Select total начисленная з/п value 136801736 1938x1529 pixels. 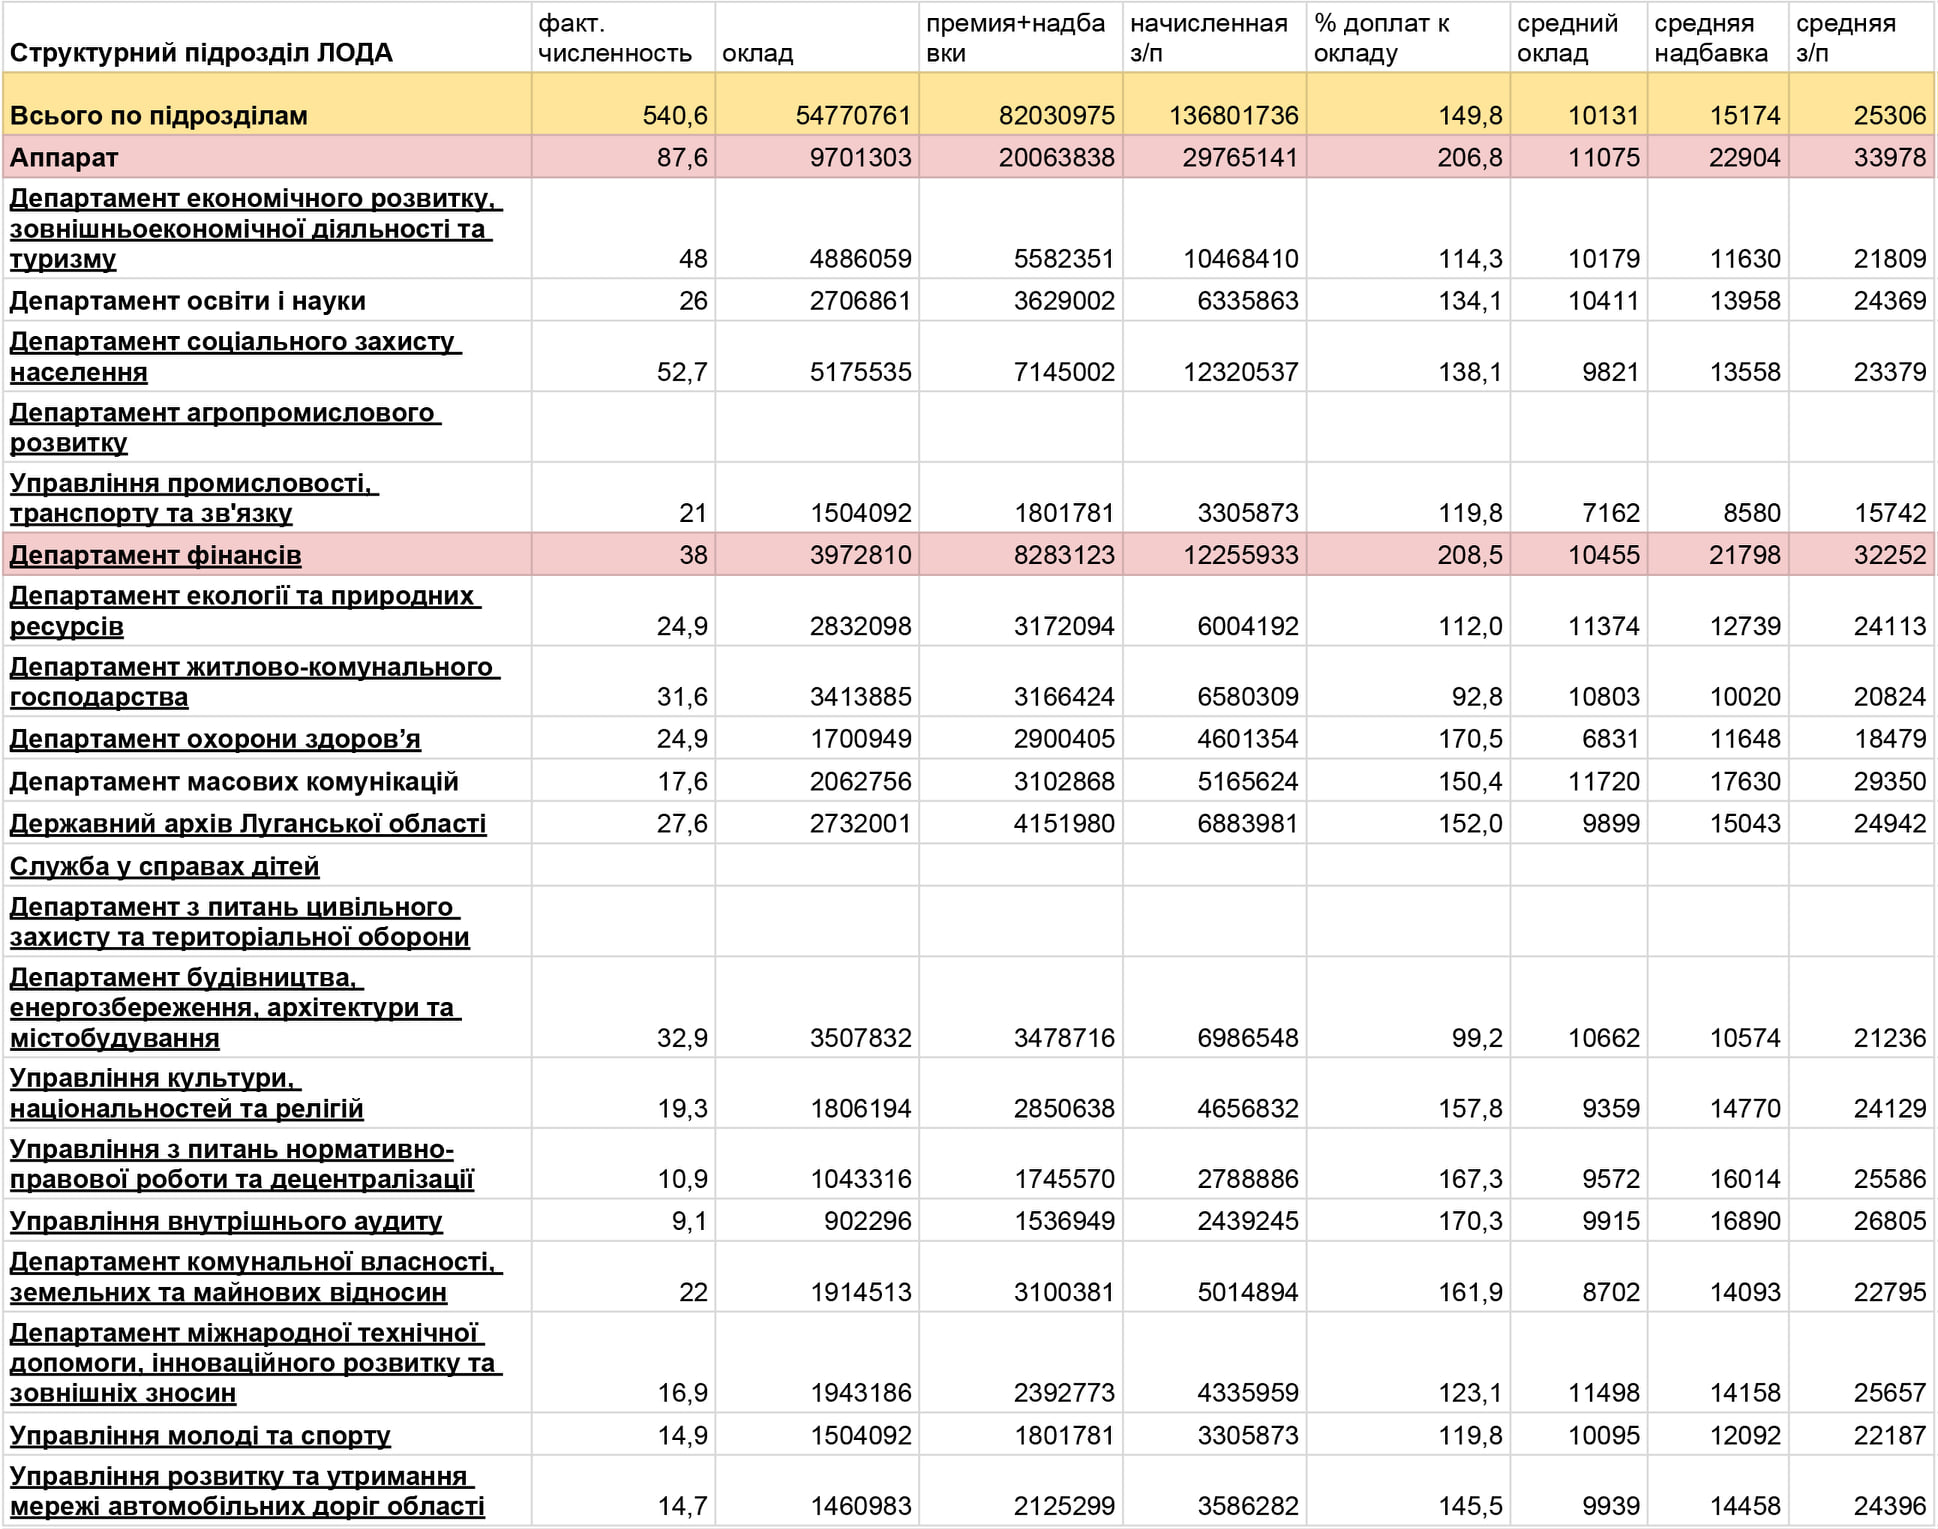point(1233,116)
